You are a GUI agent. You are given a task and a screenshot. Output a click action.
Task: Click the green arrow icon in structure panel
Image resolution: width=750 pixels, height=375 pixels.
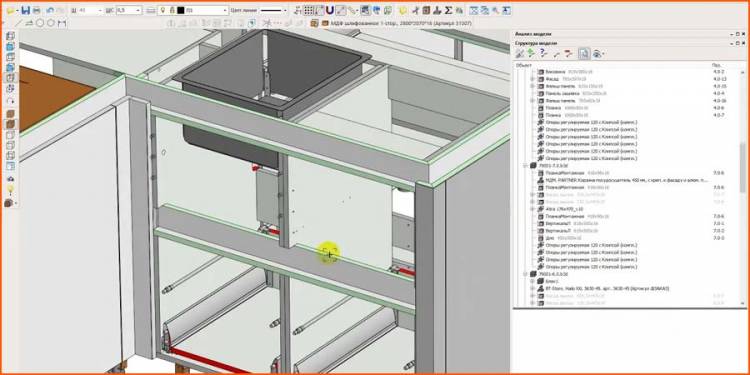click(x=531, y=54)
